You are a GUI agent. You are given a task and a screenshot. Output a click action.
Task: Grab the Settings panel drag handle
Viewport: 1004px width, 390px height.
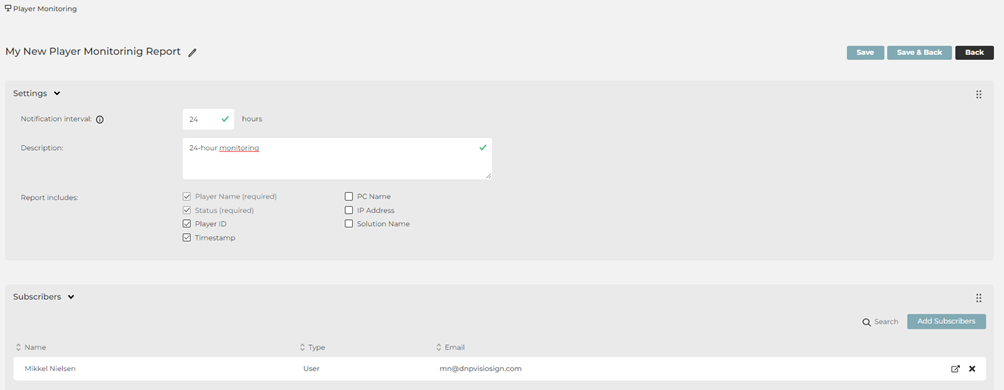[x=978, y=94]
